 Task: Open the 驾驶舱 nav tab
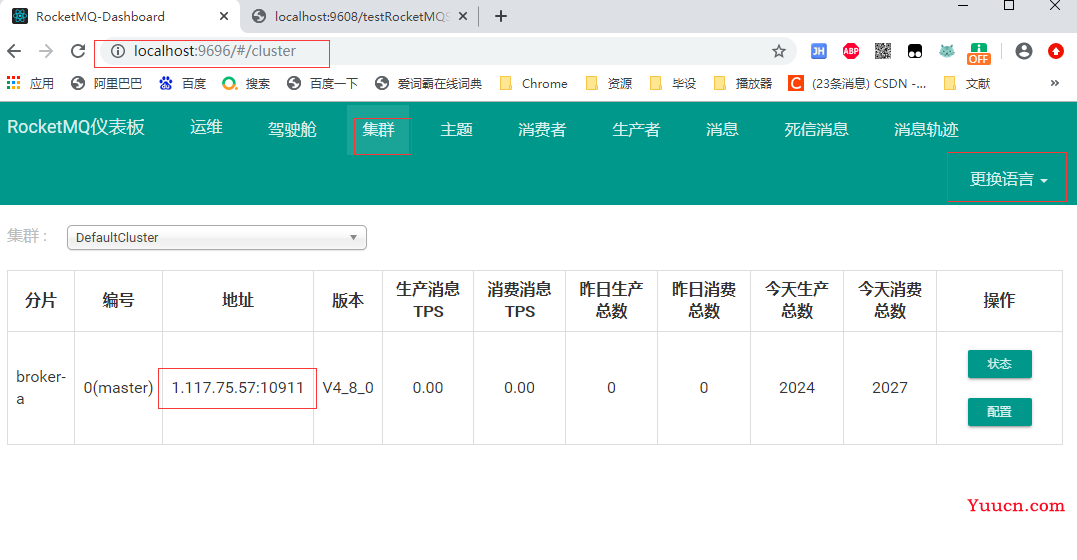(x=292, y=129)
